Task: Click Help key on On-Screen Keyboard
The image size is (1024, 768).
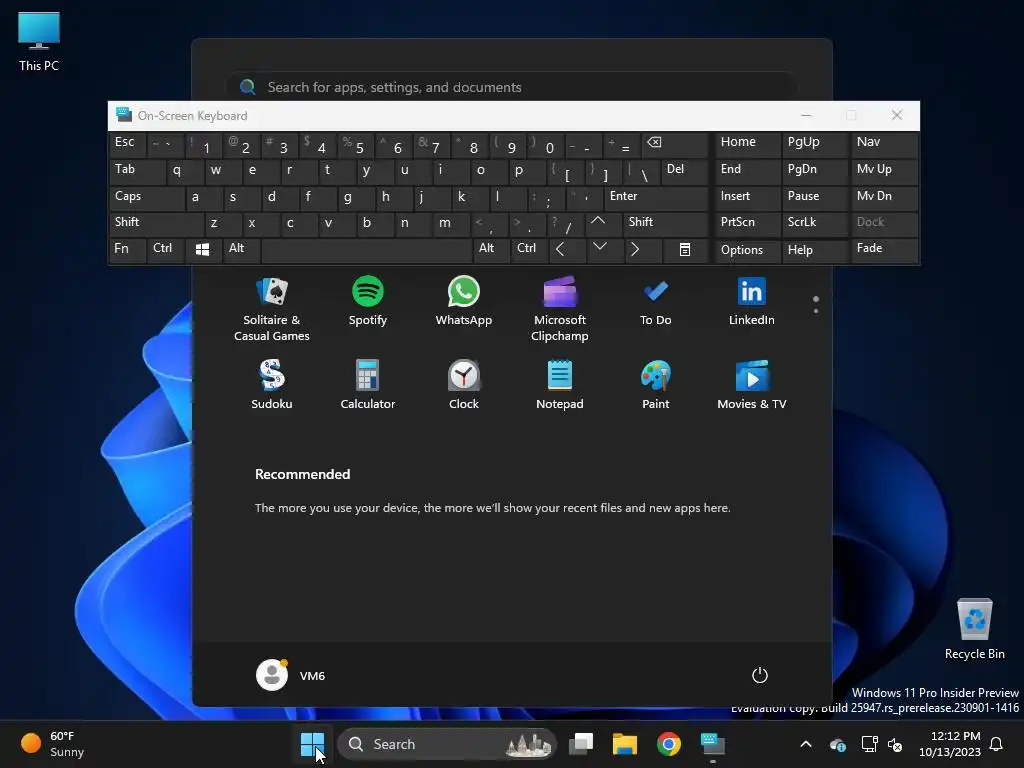Action: (x=814, y=249)
